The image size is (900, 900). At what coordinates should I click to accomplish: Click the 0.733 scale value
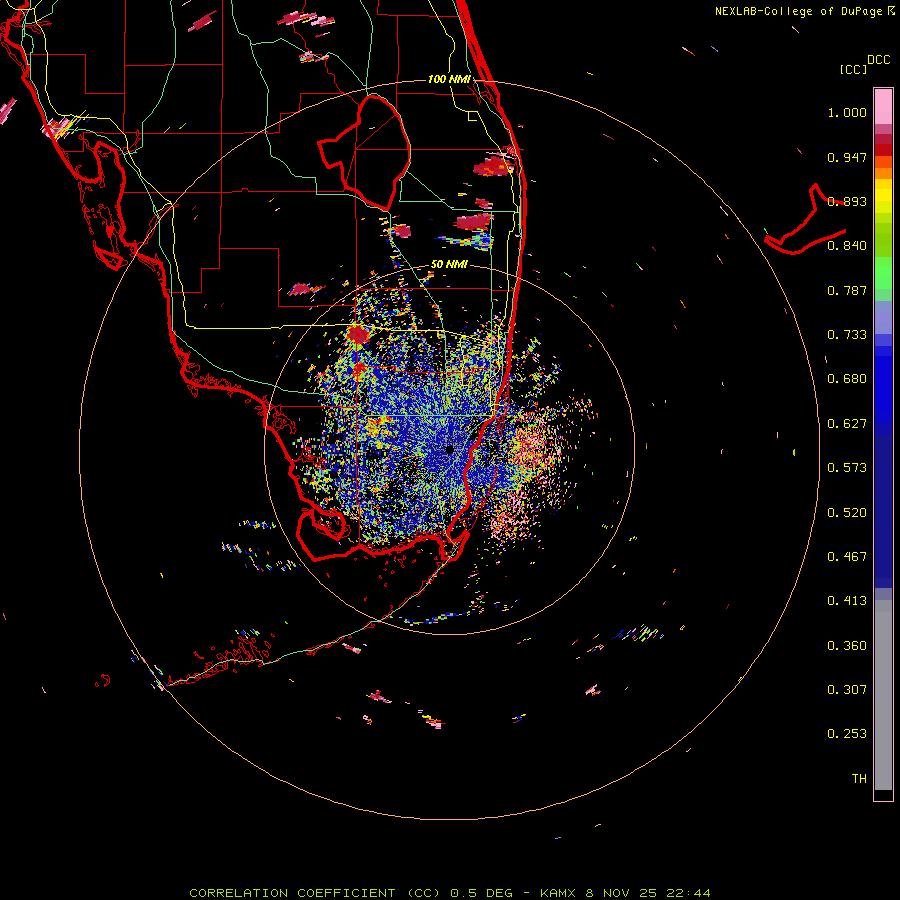[x=847, y=335]
